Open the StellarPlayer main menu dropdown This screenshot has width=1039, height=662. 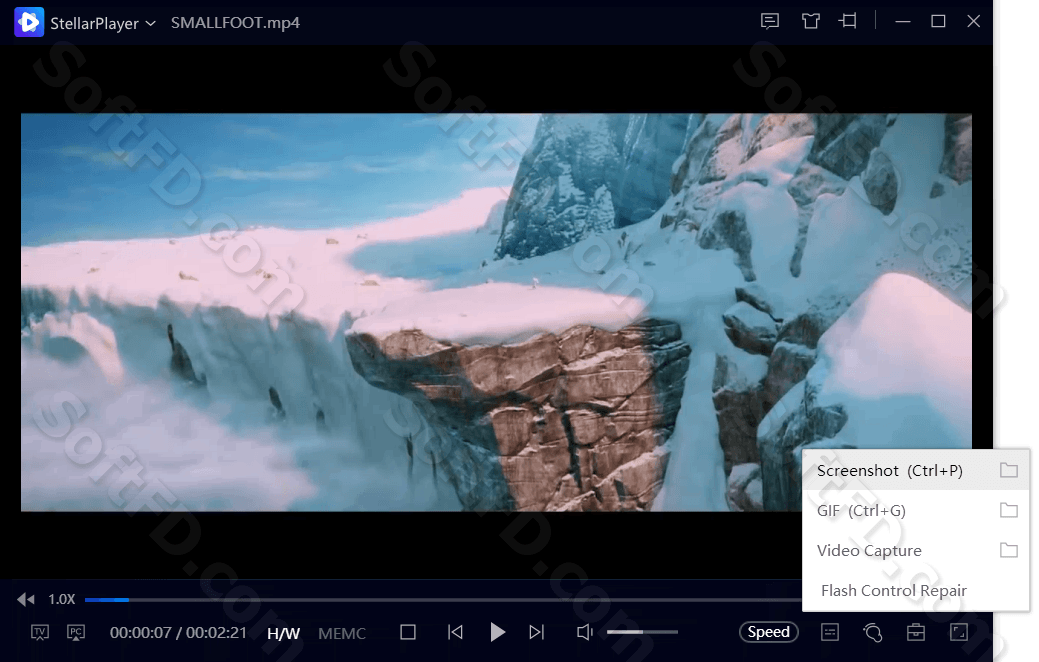click(103, 23)
